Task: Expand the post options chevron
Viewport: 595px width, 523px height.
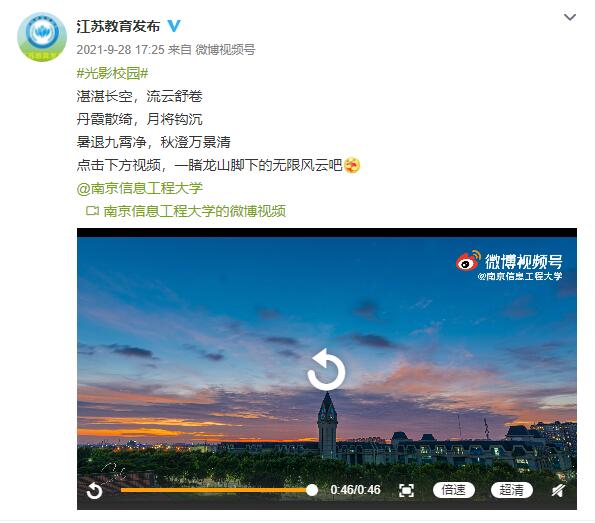Action: click(570, 17)
